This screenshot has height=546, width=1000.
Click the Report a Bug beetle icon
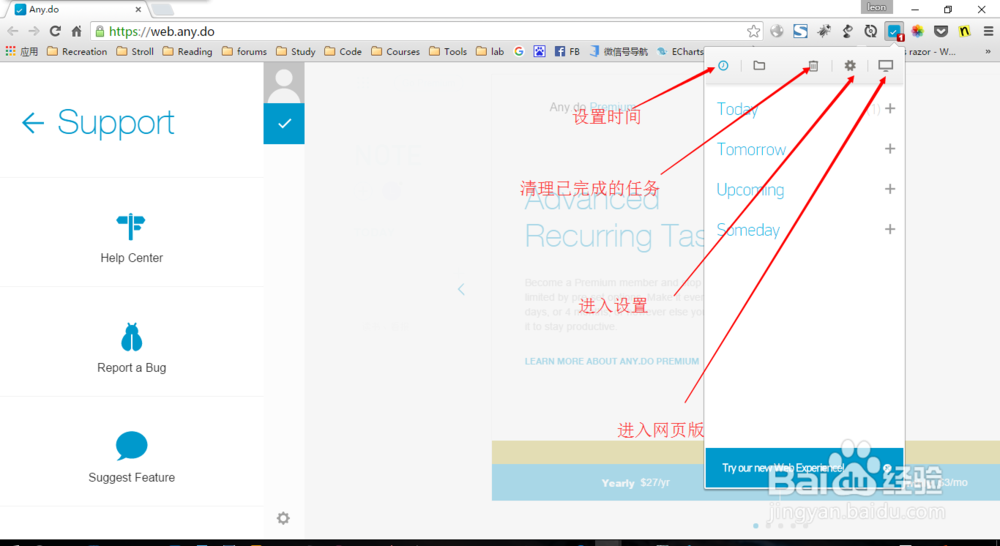(131, 337)
